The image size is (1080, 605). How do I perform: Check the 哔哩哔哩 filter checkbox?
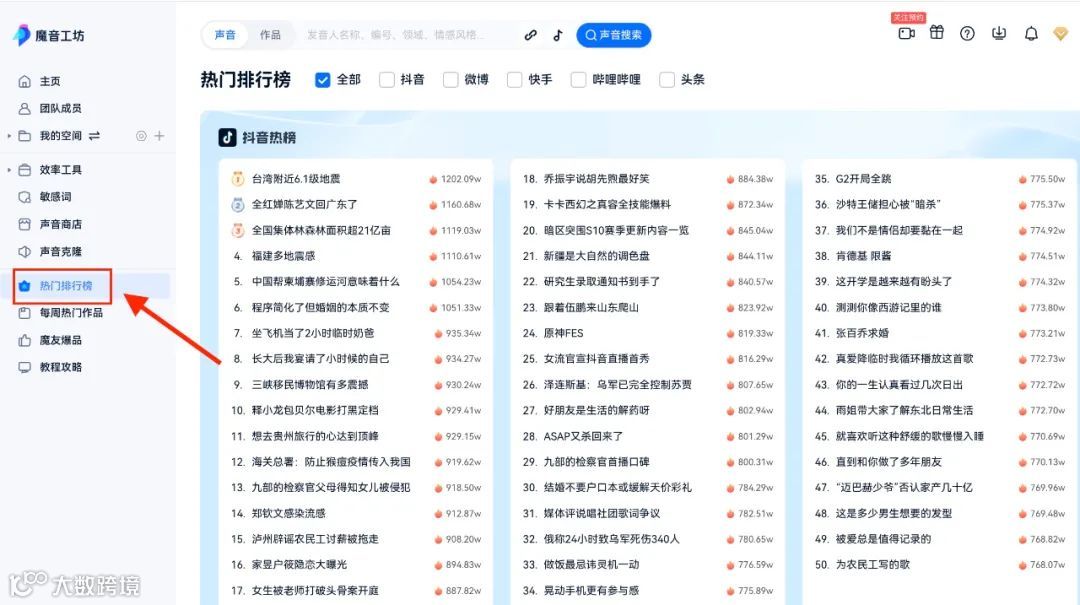point(579,80)
